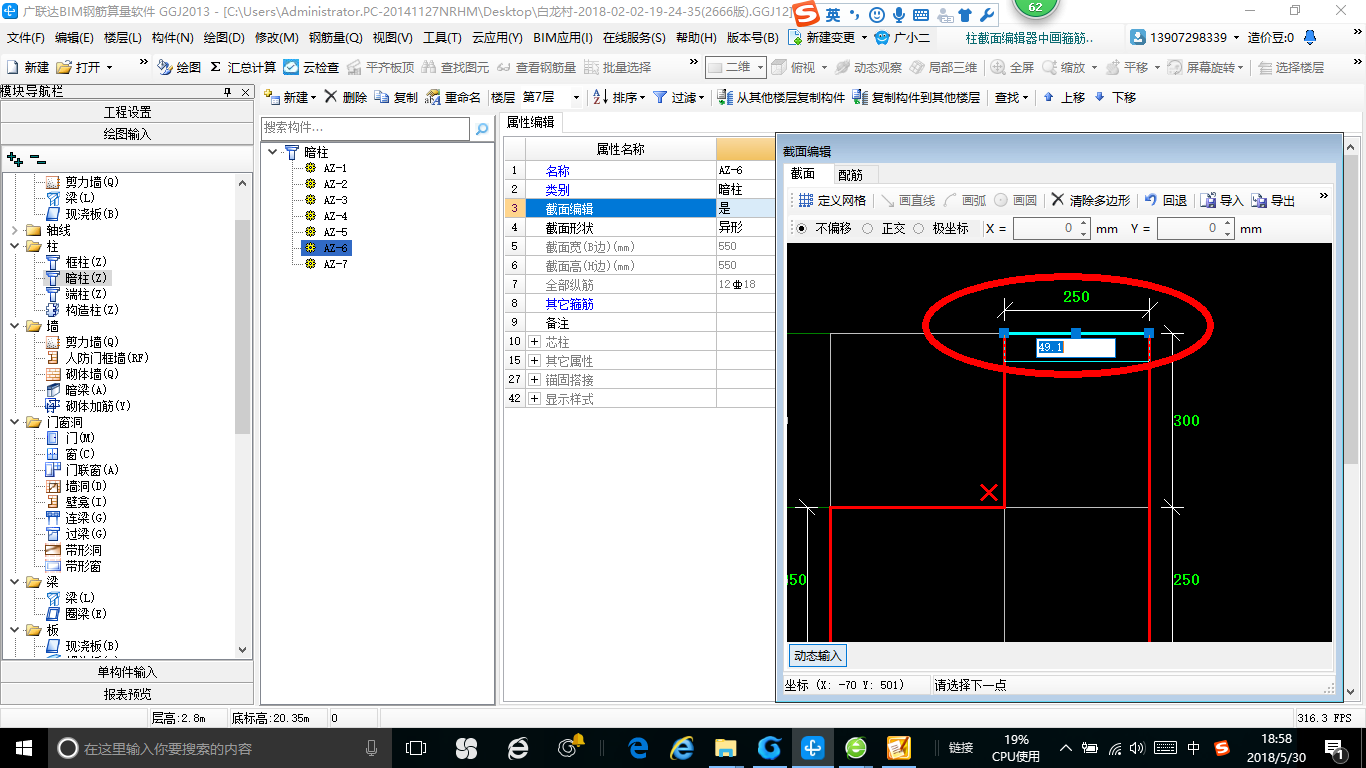
Task: Open Internet Explorer from taskbar
Action: (683, 747)
